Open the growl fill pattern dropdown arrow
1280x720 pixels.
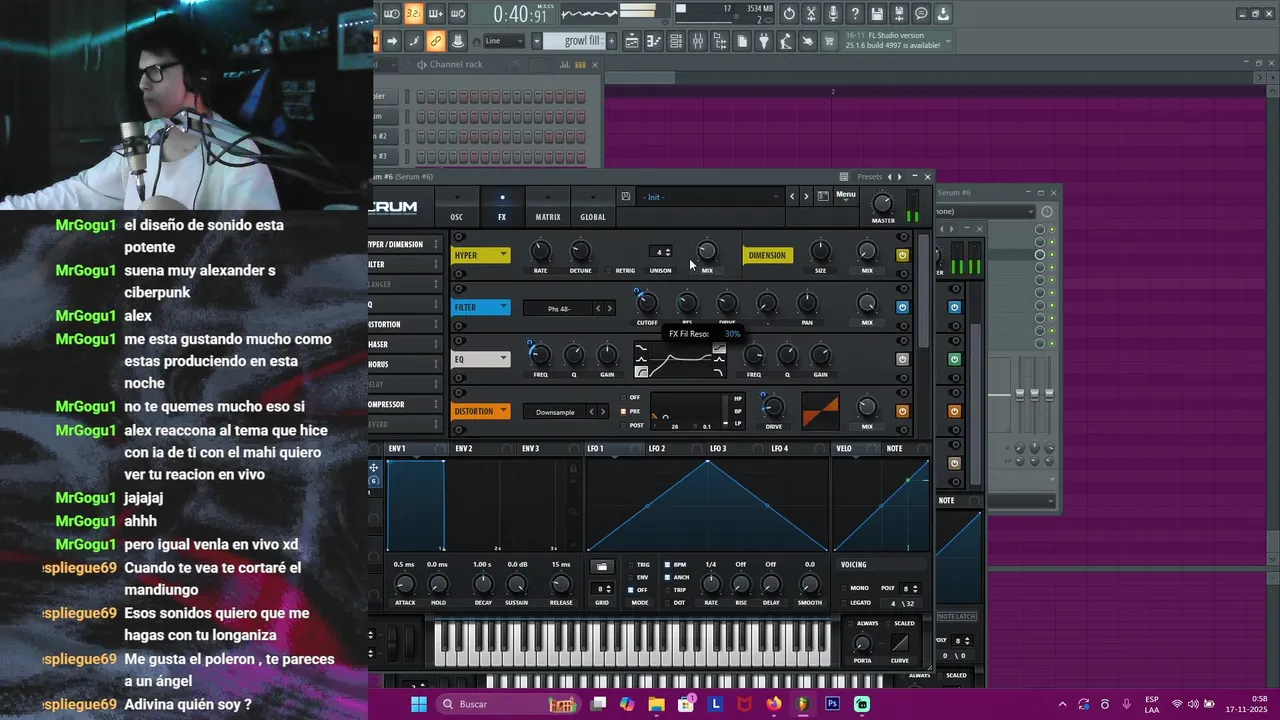point(537,41)
